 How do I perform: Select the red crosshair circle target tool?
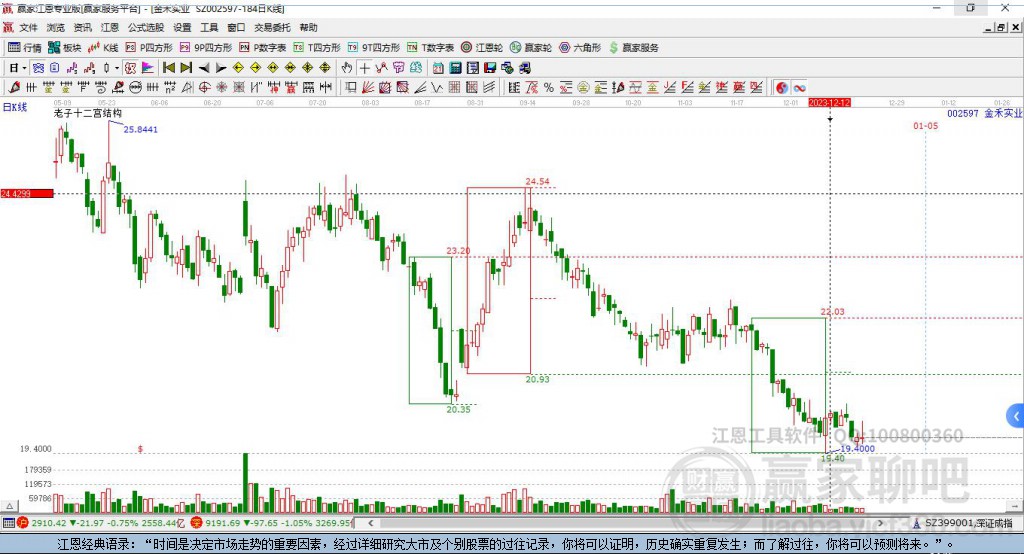204,87
